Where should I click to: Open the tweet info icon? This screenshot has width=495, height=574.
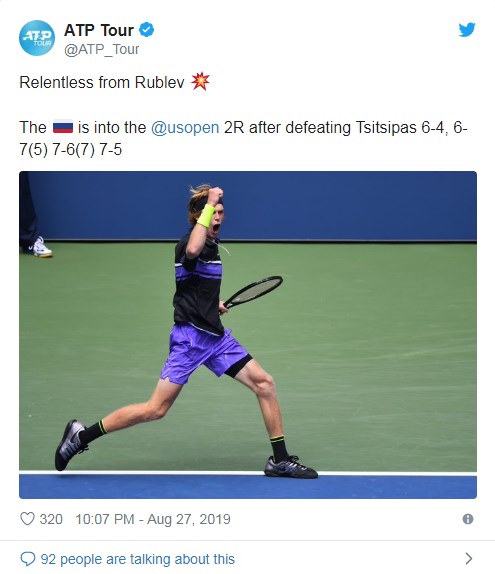pos(468,519)
